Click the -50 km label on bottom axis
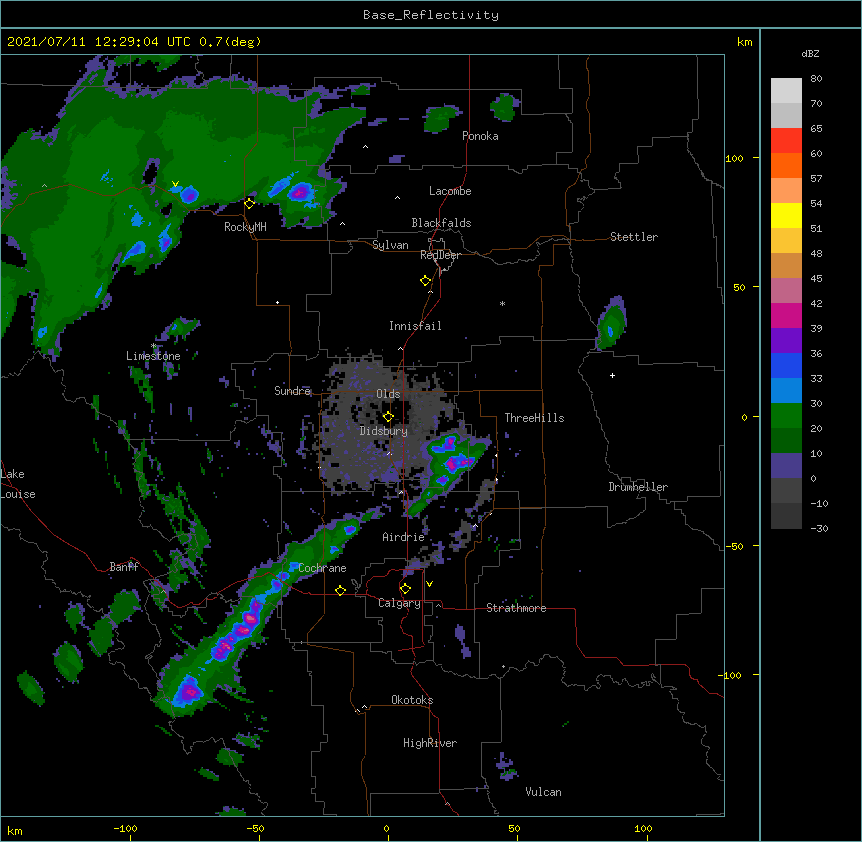 tap(255, 828)
